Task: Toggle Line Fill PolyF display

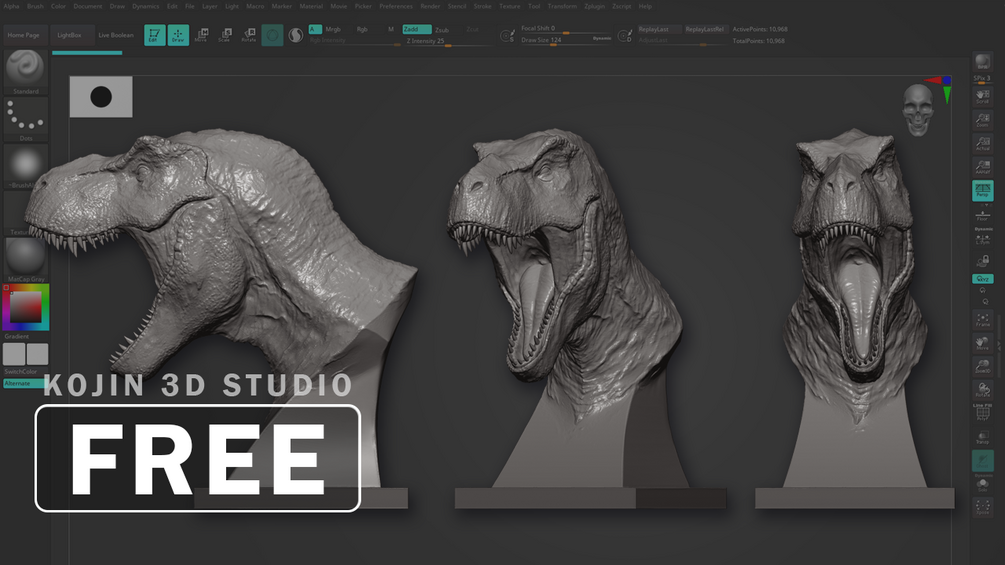Action: [x=982, y=412]
